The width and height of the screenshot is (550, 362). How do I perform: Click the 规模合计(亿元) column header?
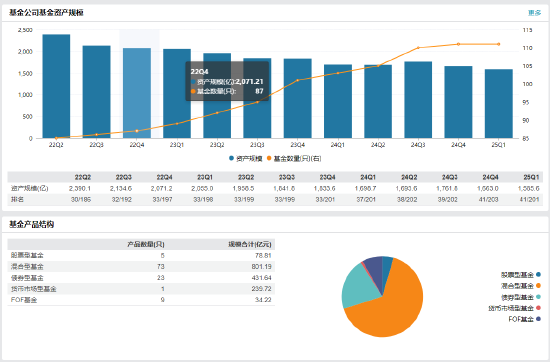click(250, 244)
